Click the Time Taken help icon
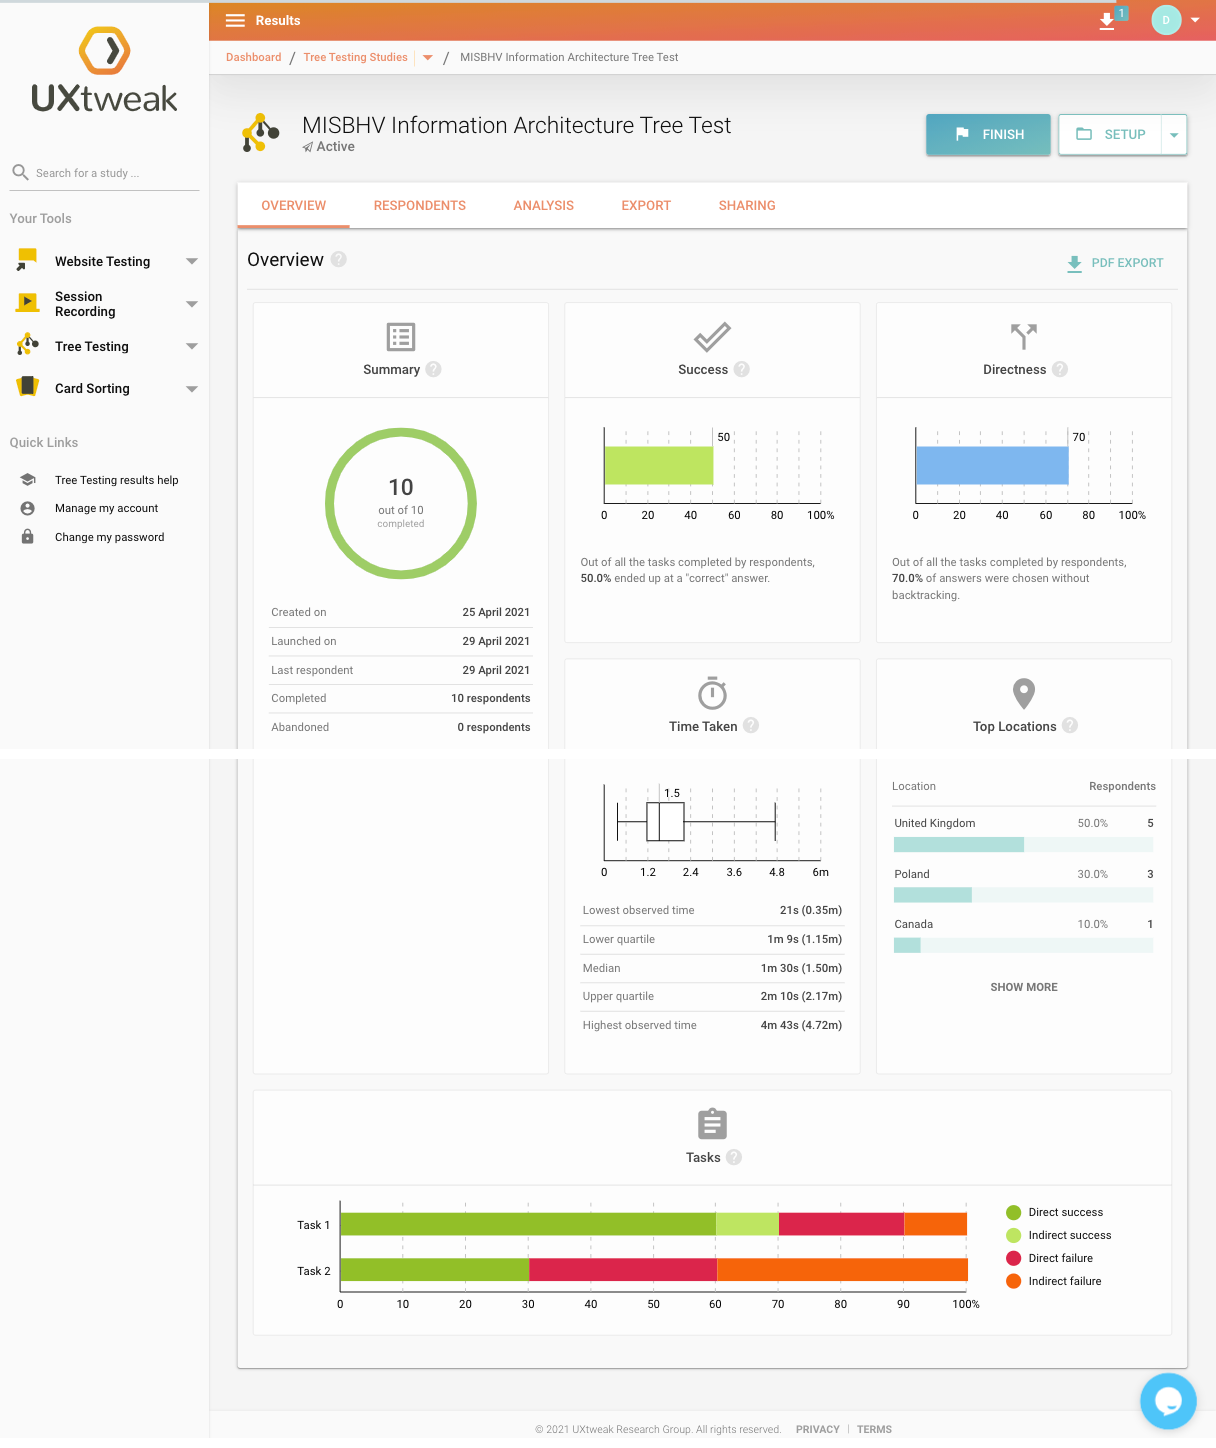 click(751, 726)
